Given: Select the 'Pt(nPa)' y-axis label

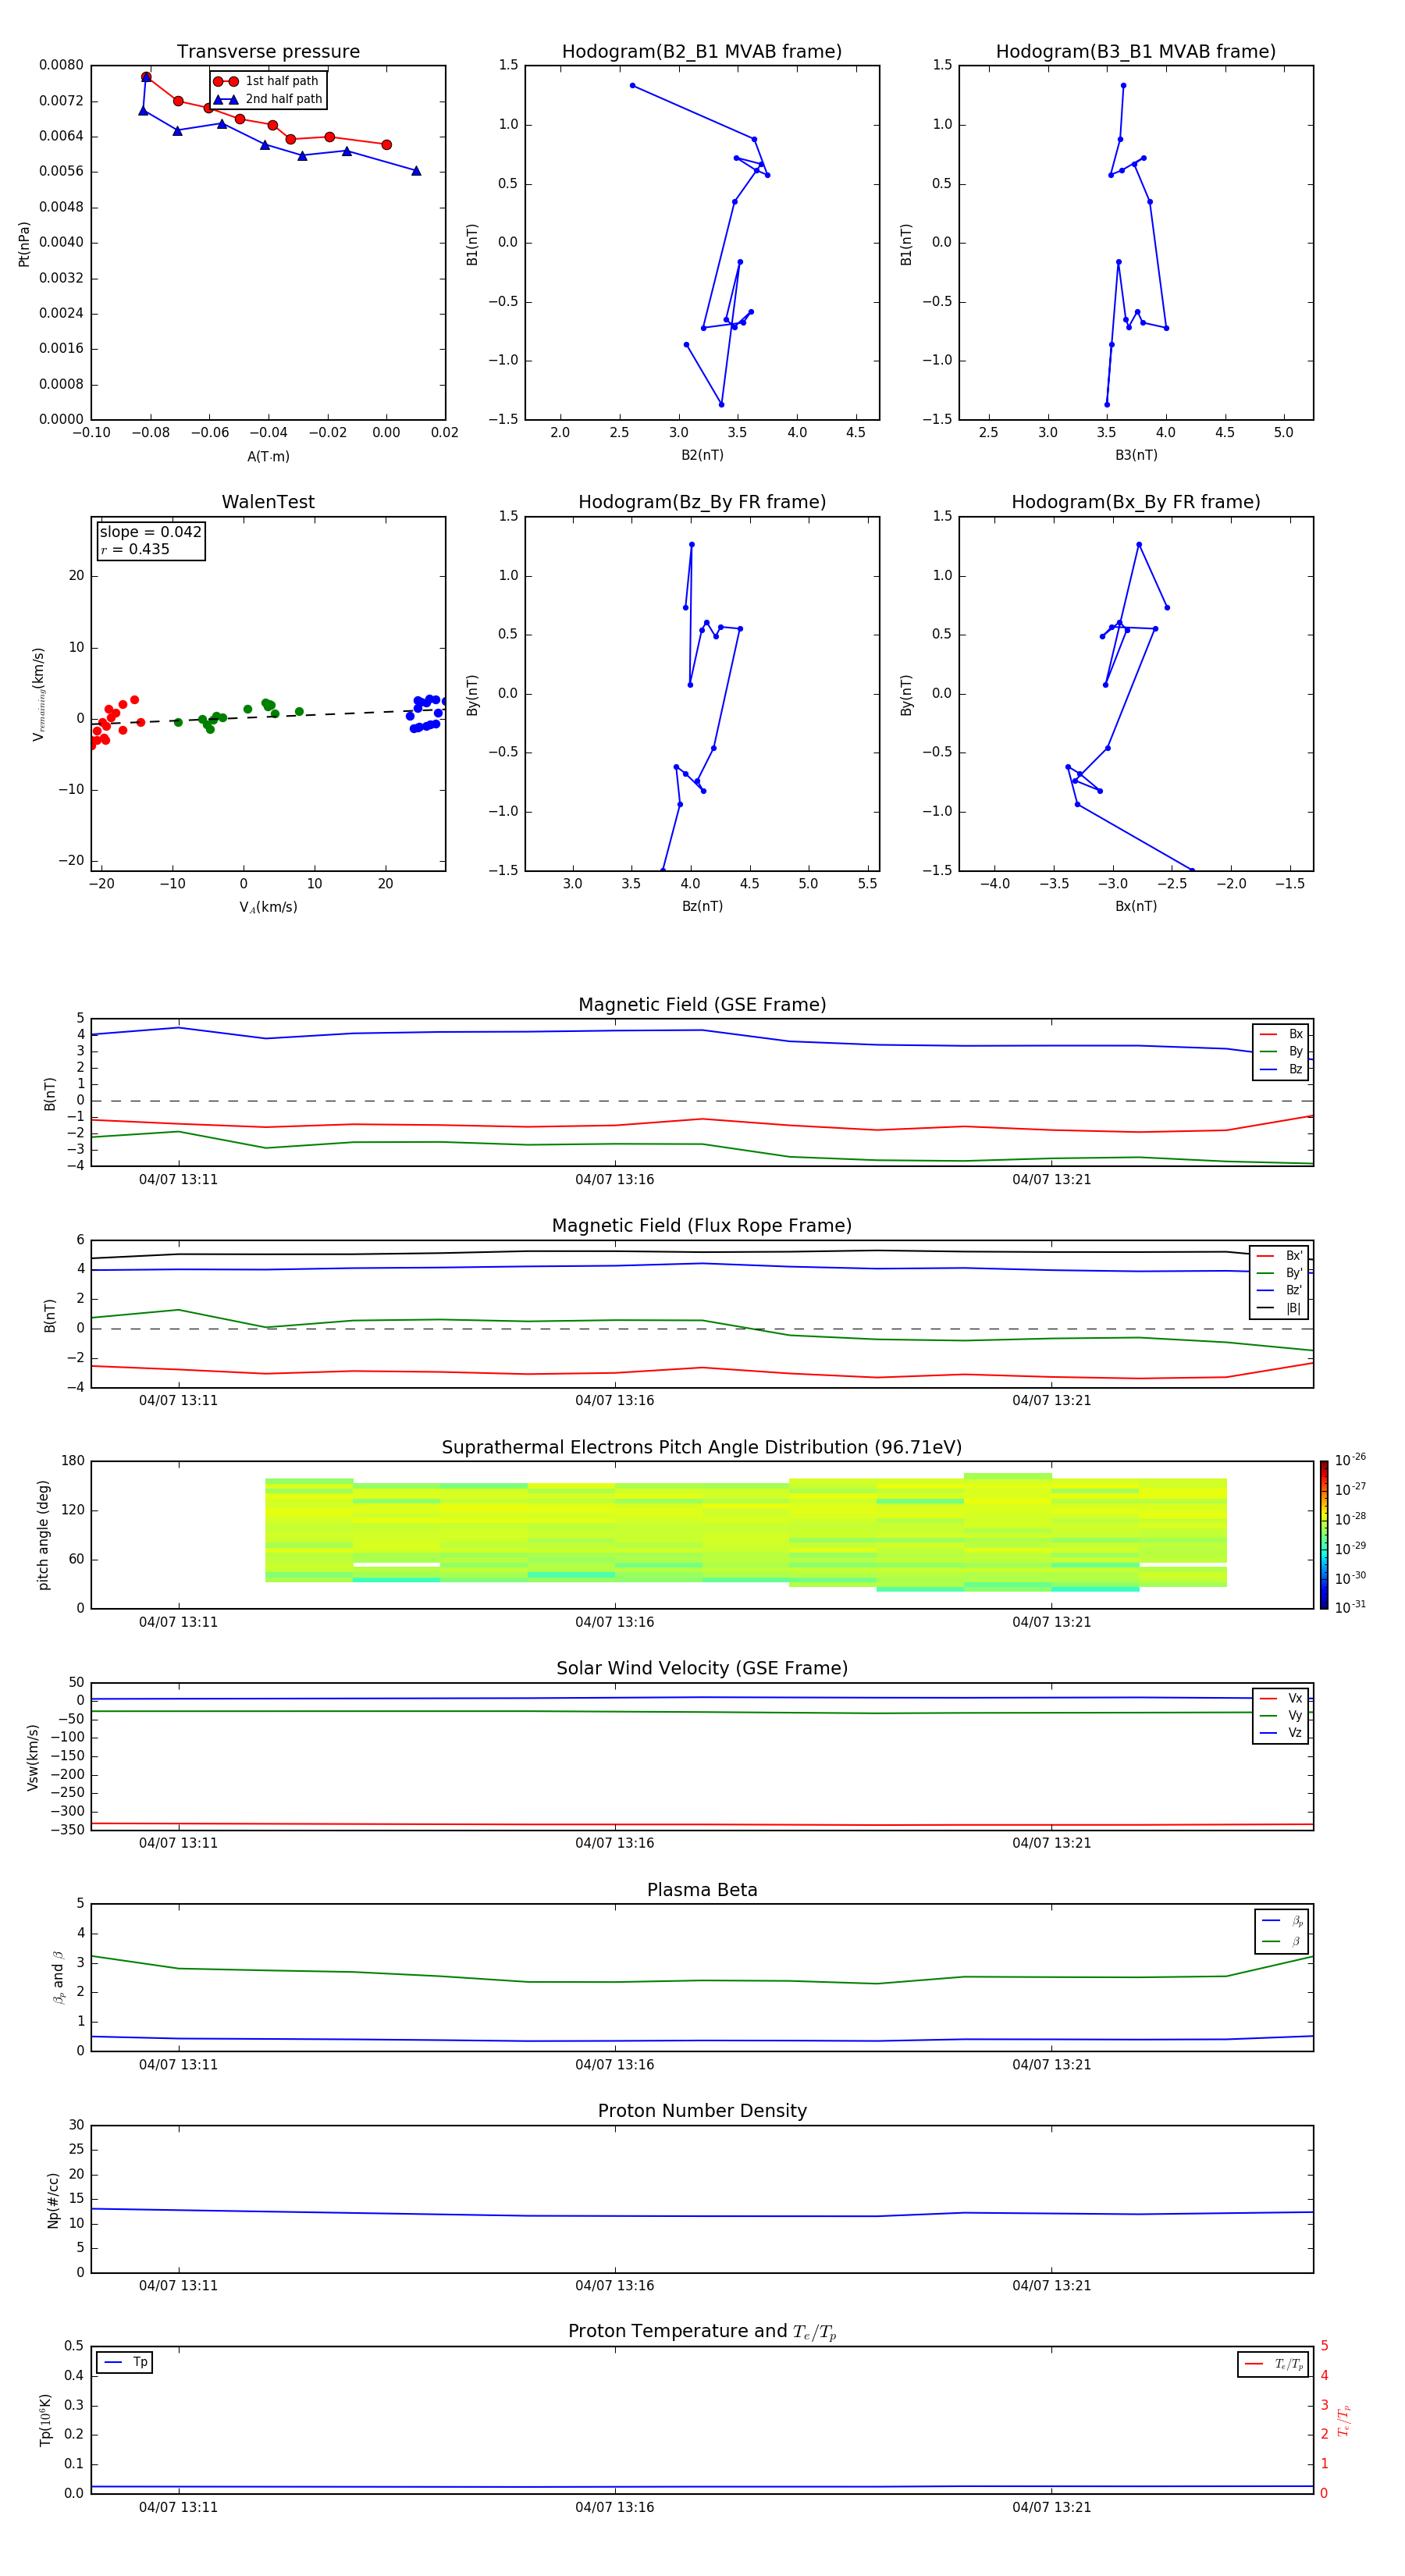Looking at the screenshot, I should pyautogui.click(x=24, y=243).
